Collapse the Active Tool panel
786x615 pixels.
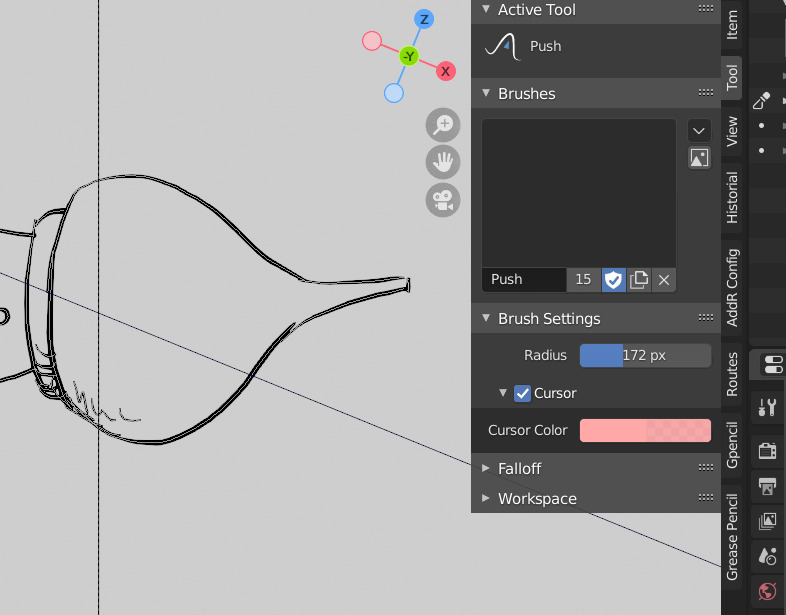pos(486,9)
